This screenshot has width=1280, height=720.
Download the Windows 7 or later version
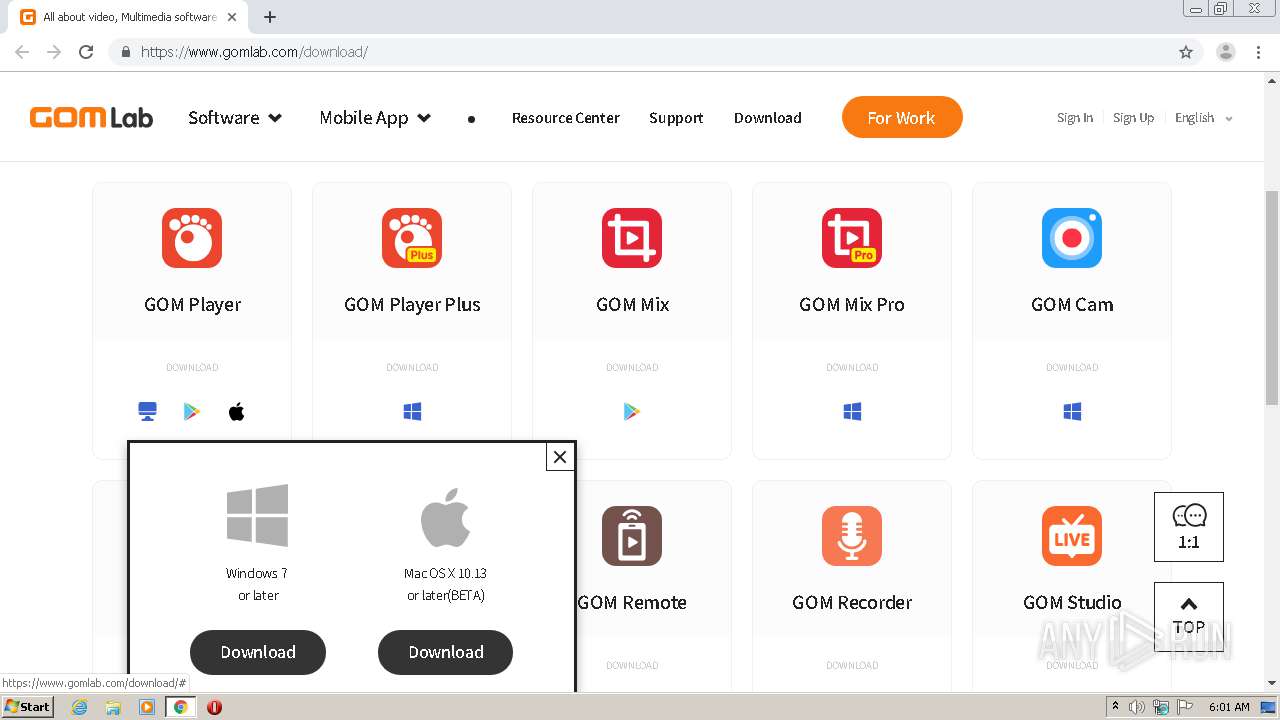258,652
